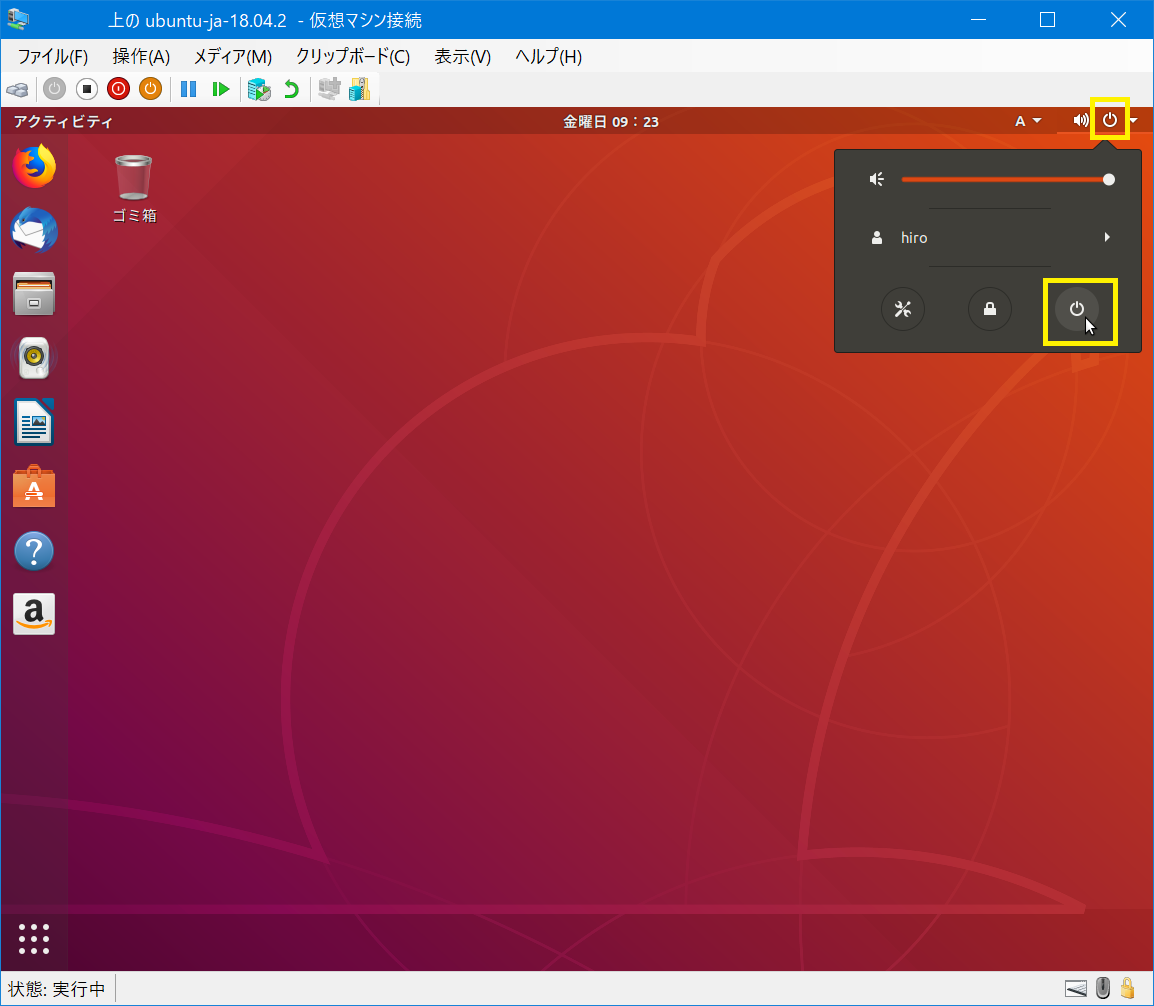
Task: Open settings via wrench-screwdriver button
Action: click(x=902, y=309)
